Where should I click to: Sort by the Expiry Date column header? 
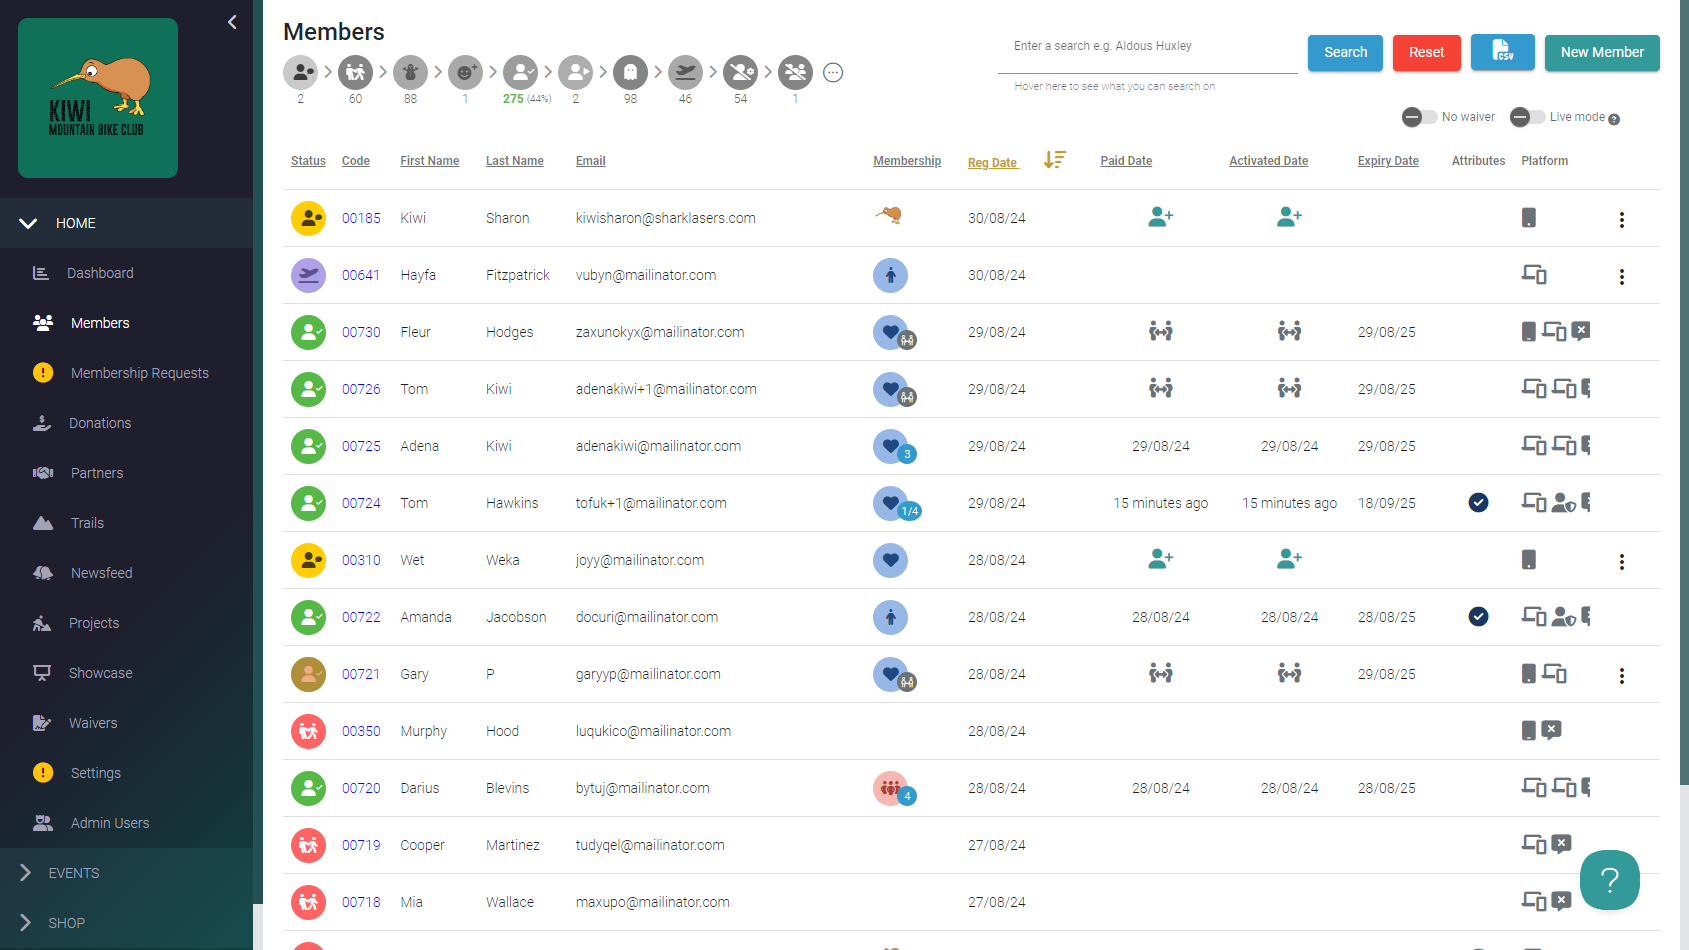(x=1388, y=161)
